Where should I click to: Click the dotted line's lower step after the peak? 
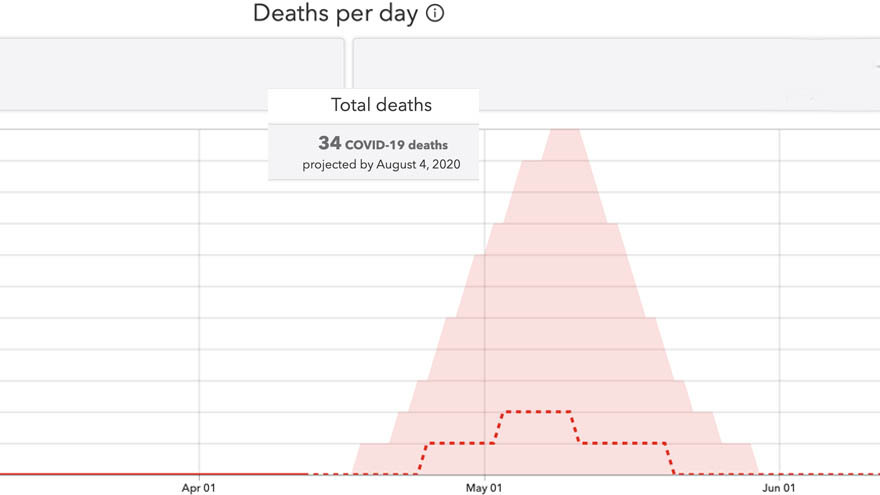click(x=622, y=442)
